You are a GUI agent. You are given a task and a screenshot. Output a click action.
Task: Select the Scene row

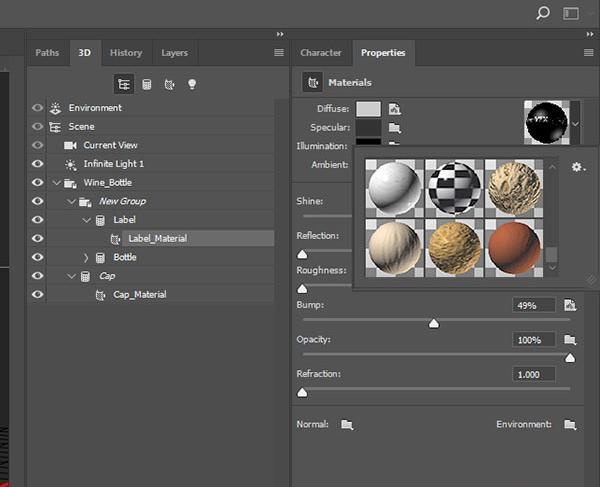[x=161, y=126]
